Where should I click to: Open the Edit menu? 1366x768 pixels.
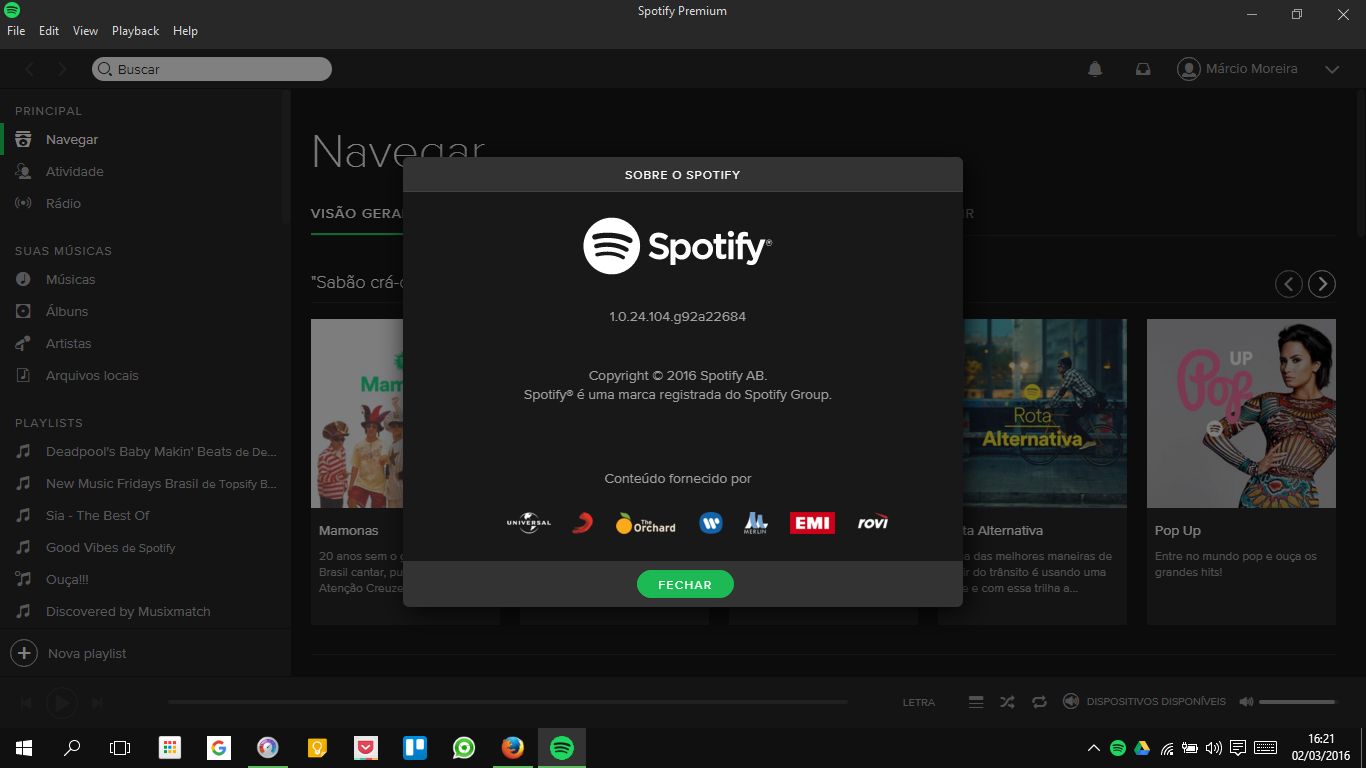(x=49, y=31)
